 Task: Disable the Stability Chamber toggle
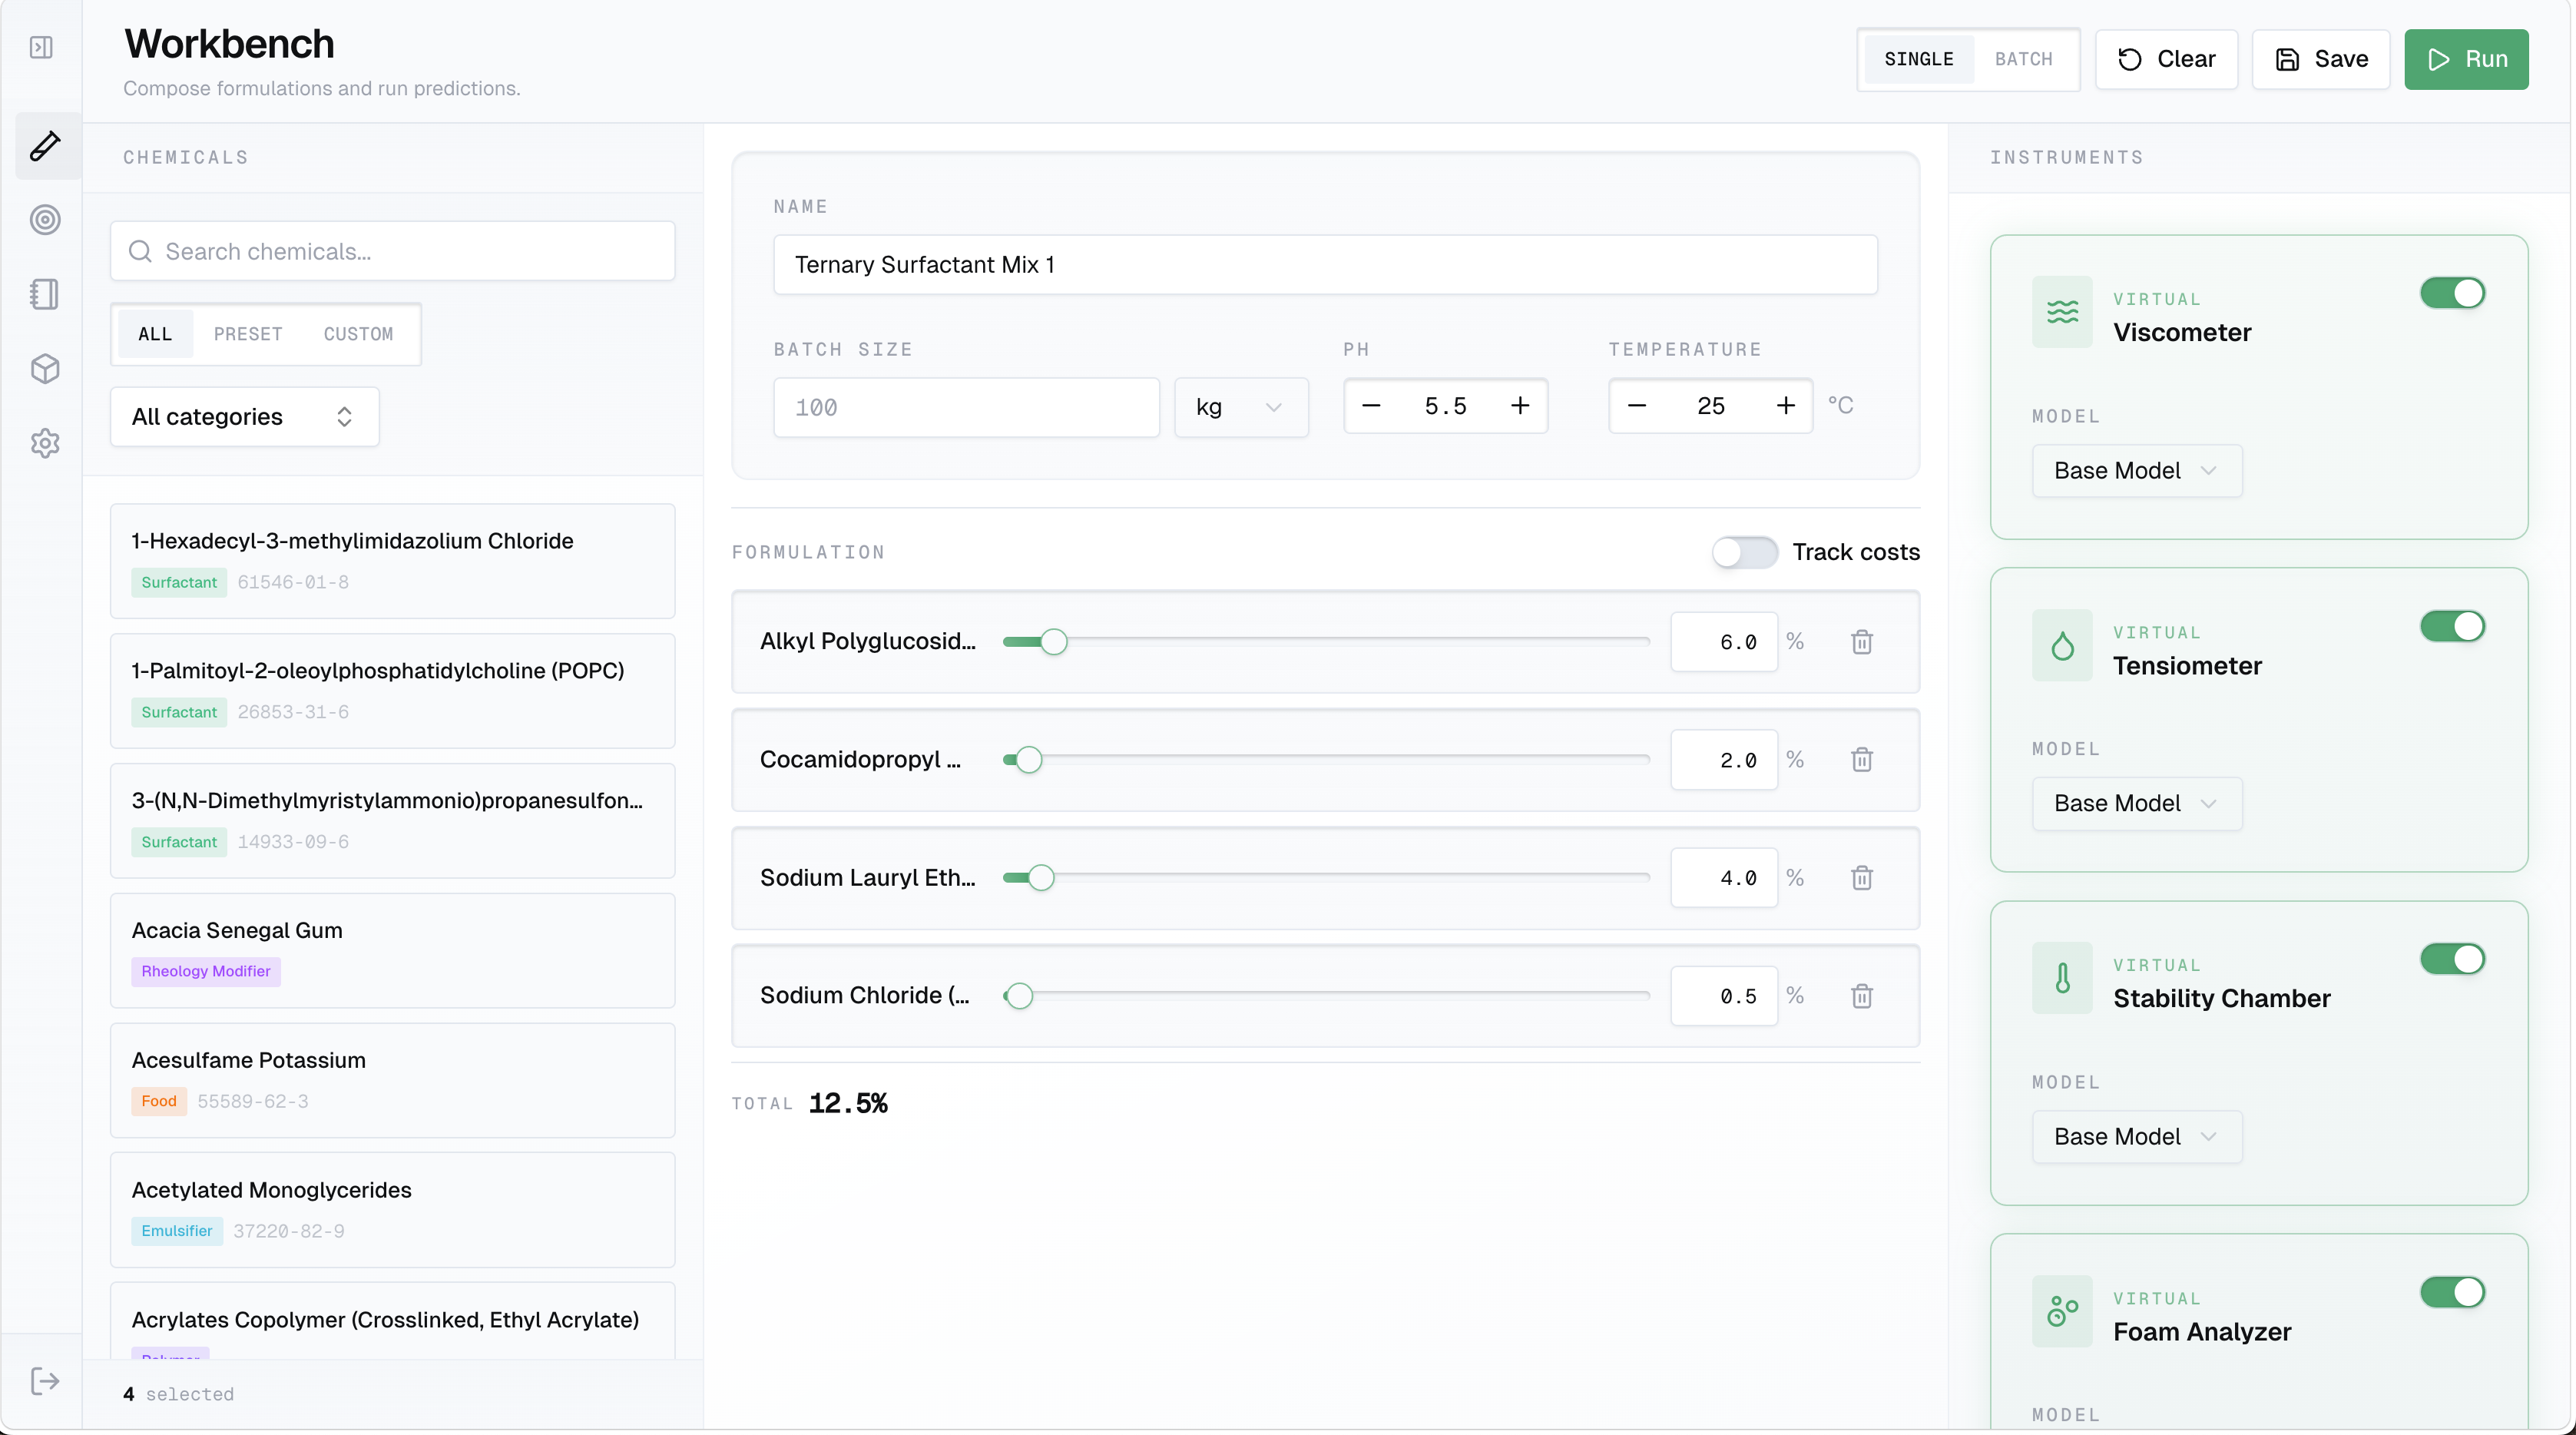click(2452, 959)
